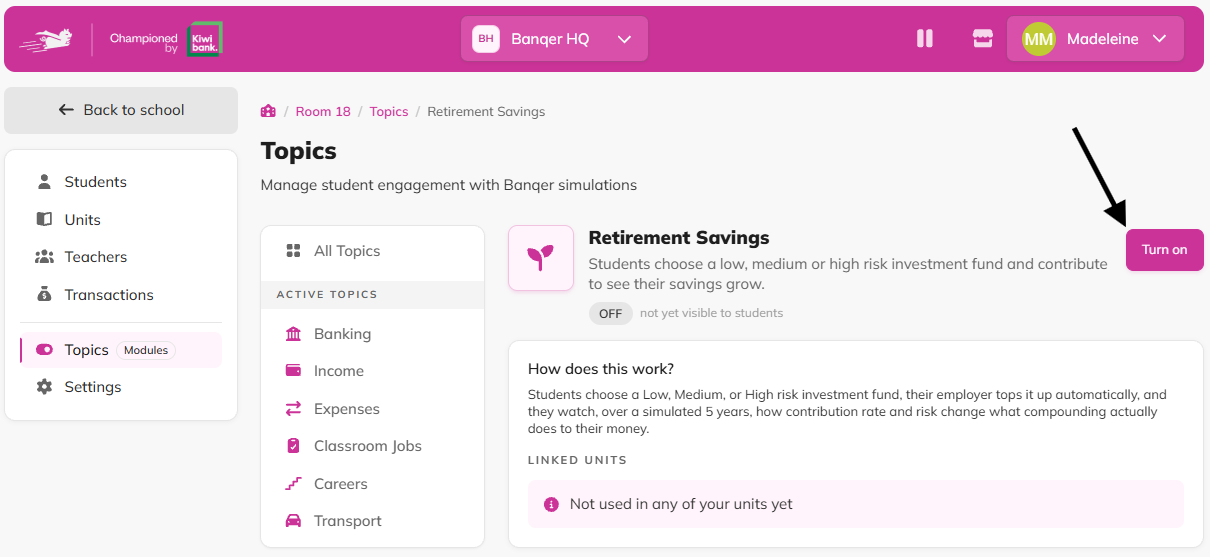Click the Banqer logo in header
1210x557 pixels.
click(47, 39)
